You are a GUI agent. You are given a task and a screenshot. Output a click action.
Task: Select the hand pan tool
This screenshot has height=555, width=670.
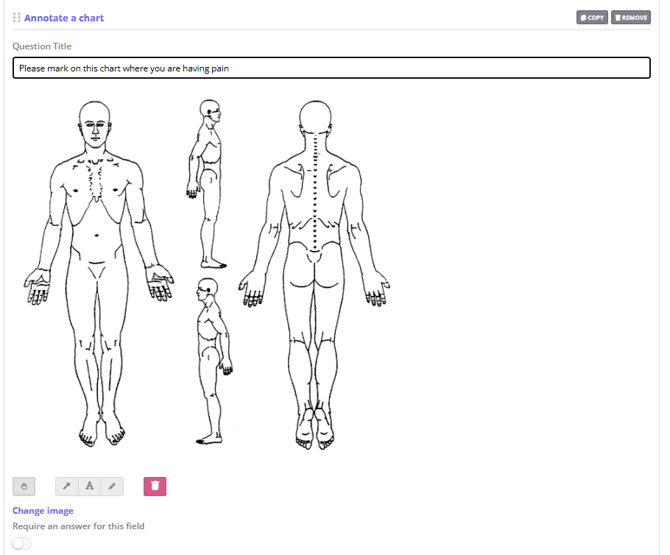point(24,486)
